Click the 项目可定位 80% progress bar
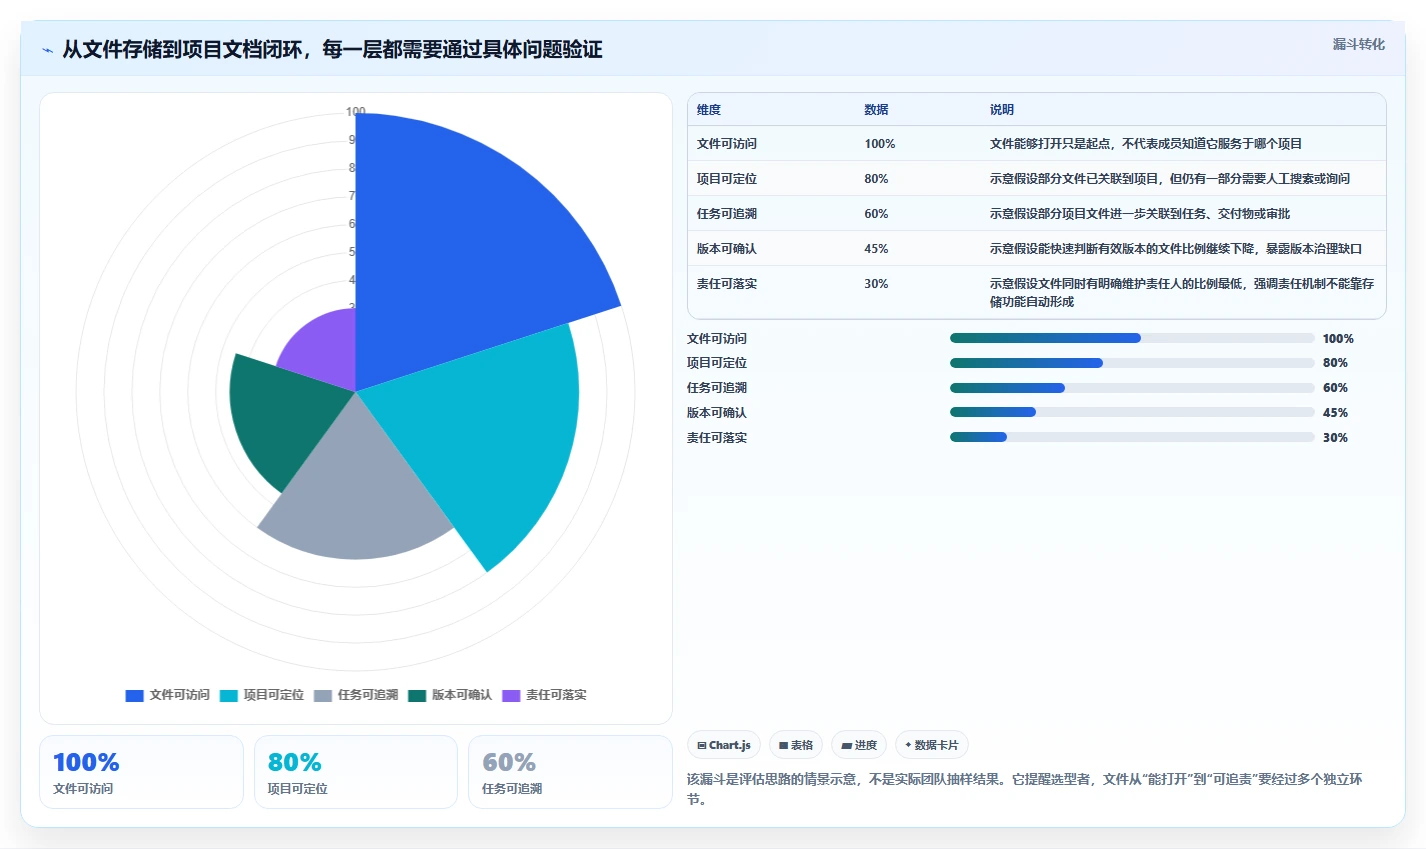The height and width of the screenshot is (849, 1426). point(1132,363)
